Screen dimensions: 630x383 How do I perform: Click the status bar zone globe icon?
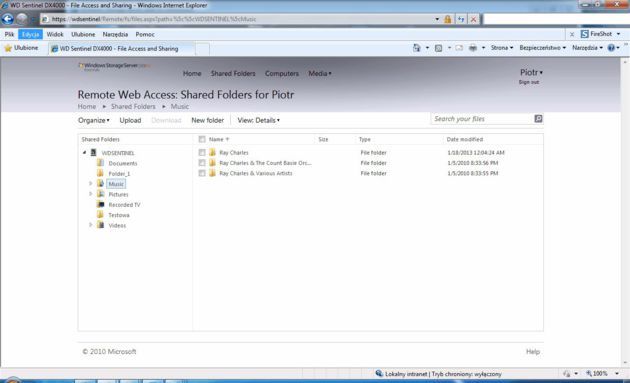pos(379,374)
